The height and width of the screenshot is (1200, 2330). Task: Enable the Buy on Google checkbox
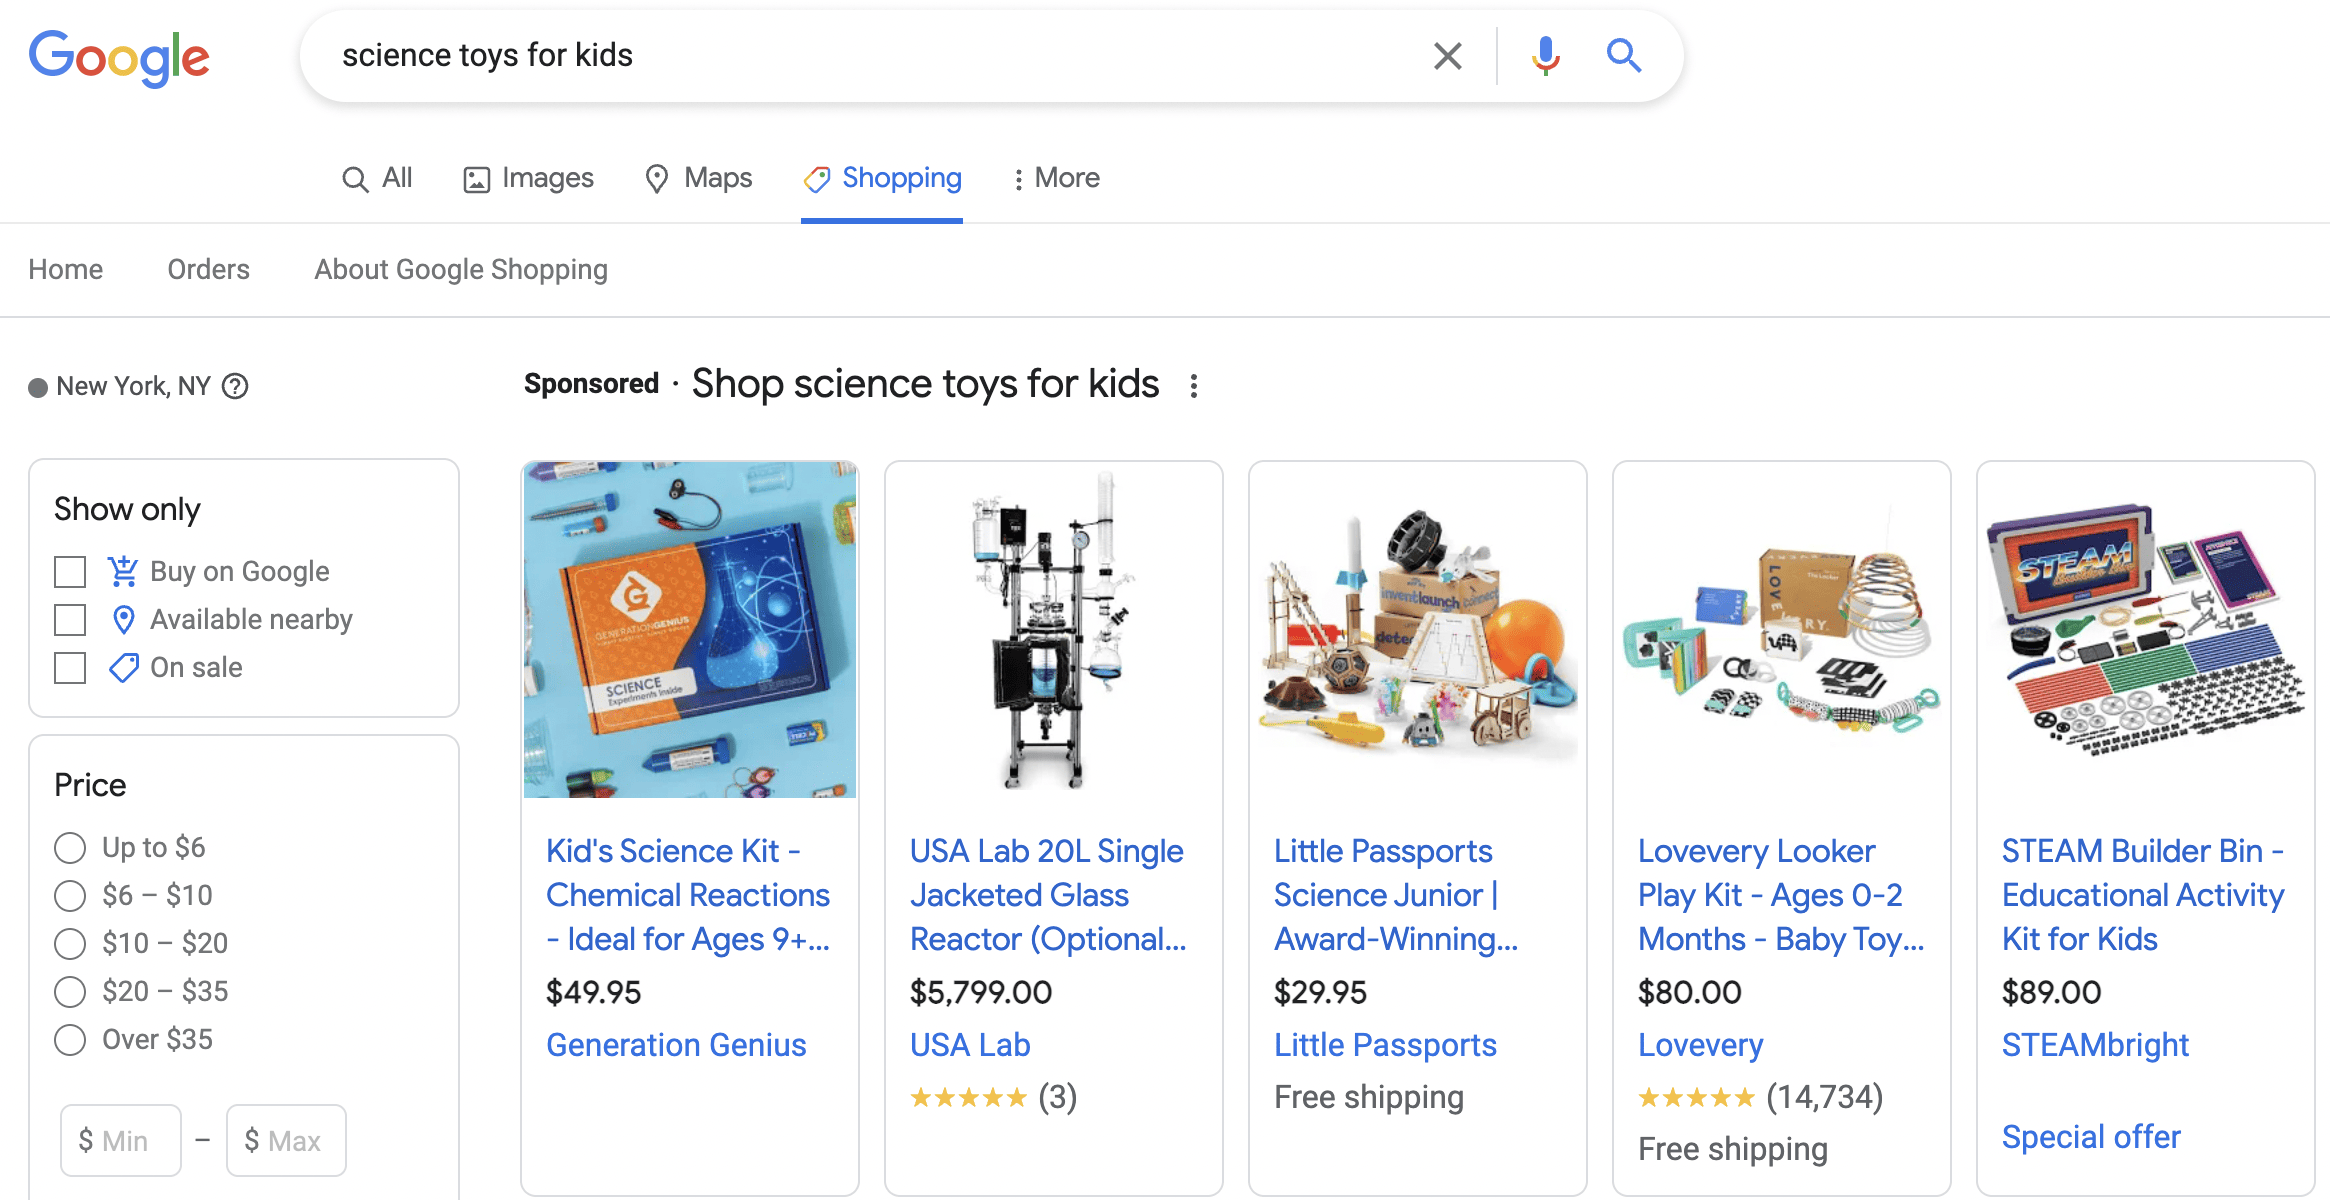(x=70, y=571)
